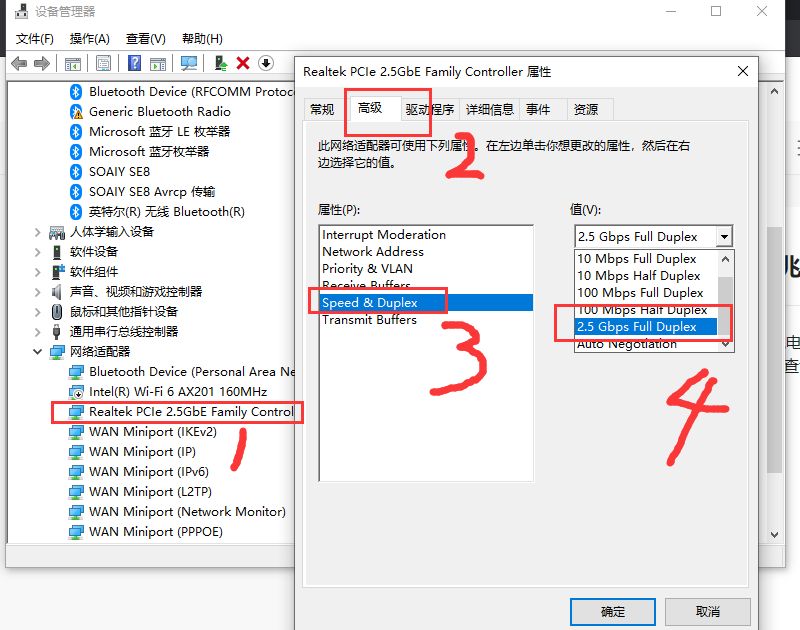Open the 值(V) combo box dropdown arrow
Screen dimensions: 800x630
click(724, 237)
